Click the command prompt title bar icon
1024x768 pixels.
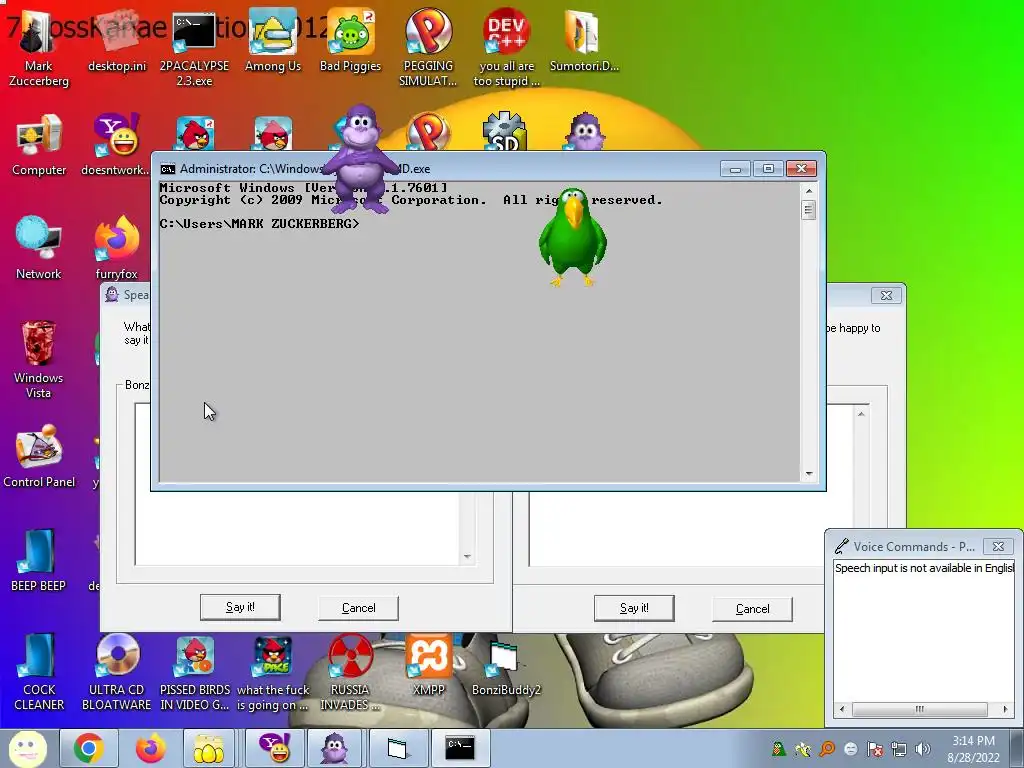tap(168, 169)
